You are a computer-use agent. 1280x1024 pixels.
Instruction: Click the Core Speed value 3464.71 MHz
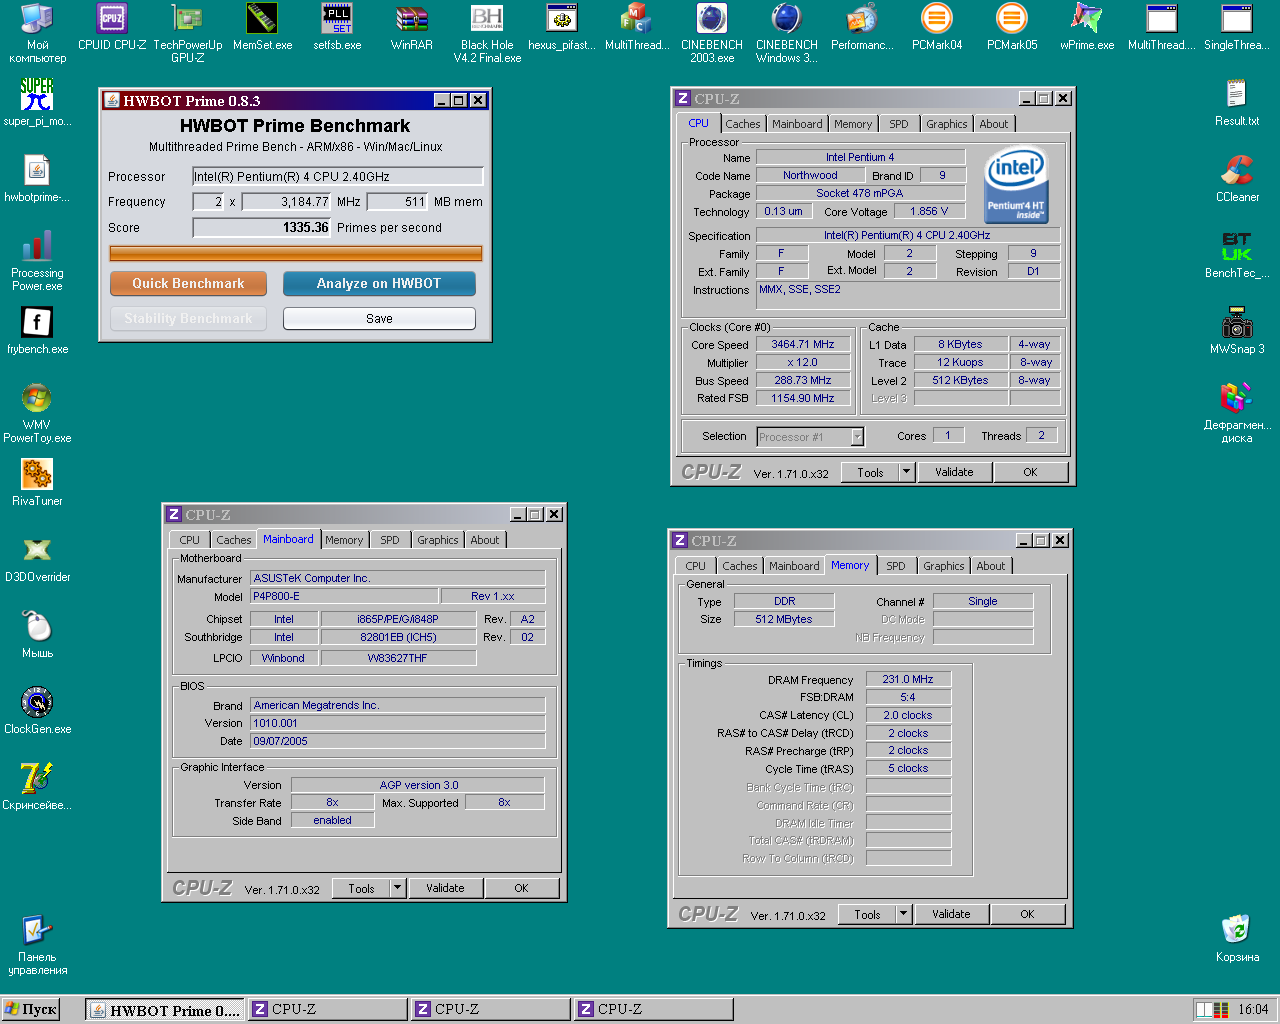coord(803,344)
